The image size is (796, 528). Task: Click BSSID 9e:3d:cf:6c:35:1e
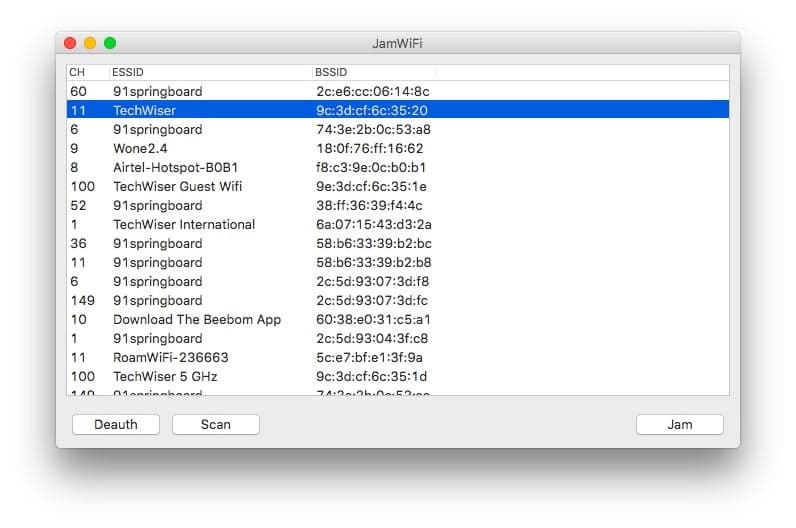[x=371, y=186]
